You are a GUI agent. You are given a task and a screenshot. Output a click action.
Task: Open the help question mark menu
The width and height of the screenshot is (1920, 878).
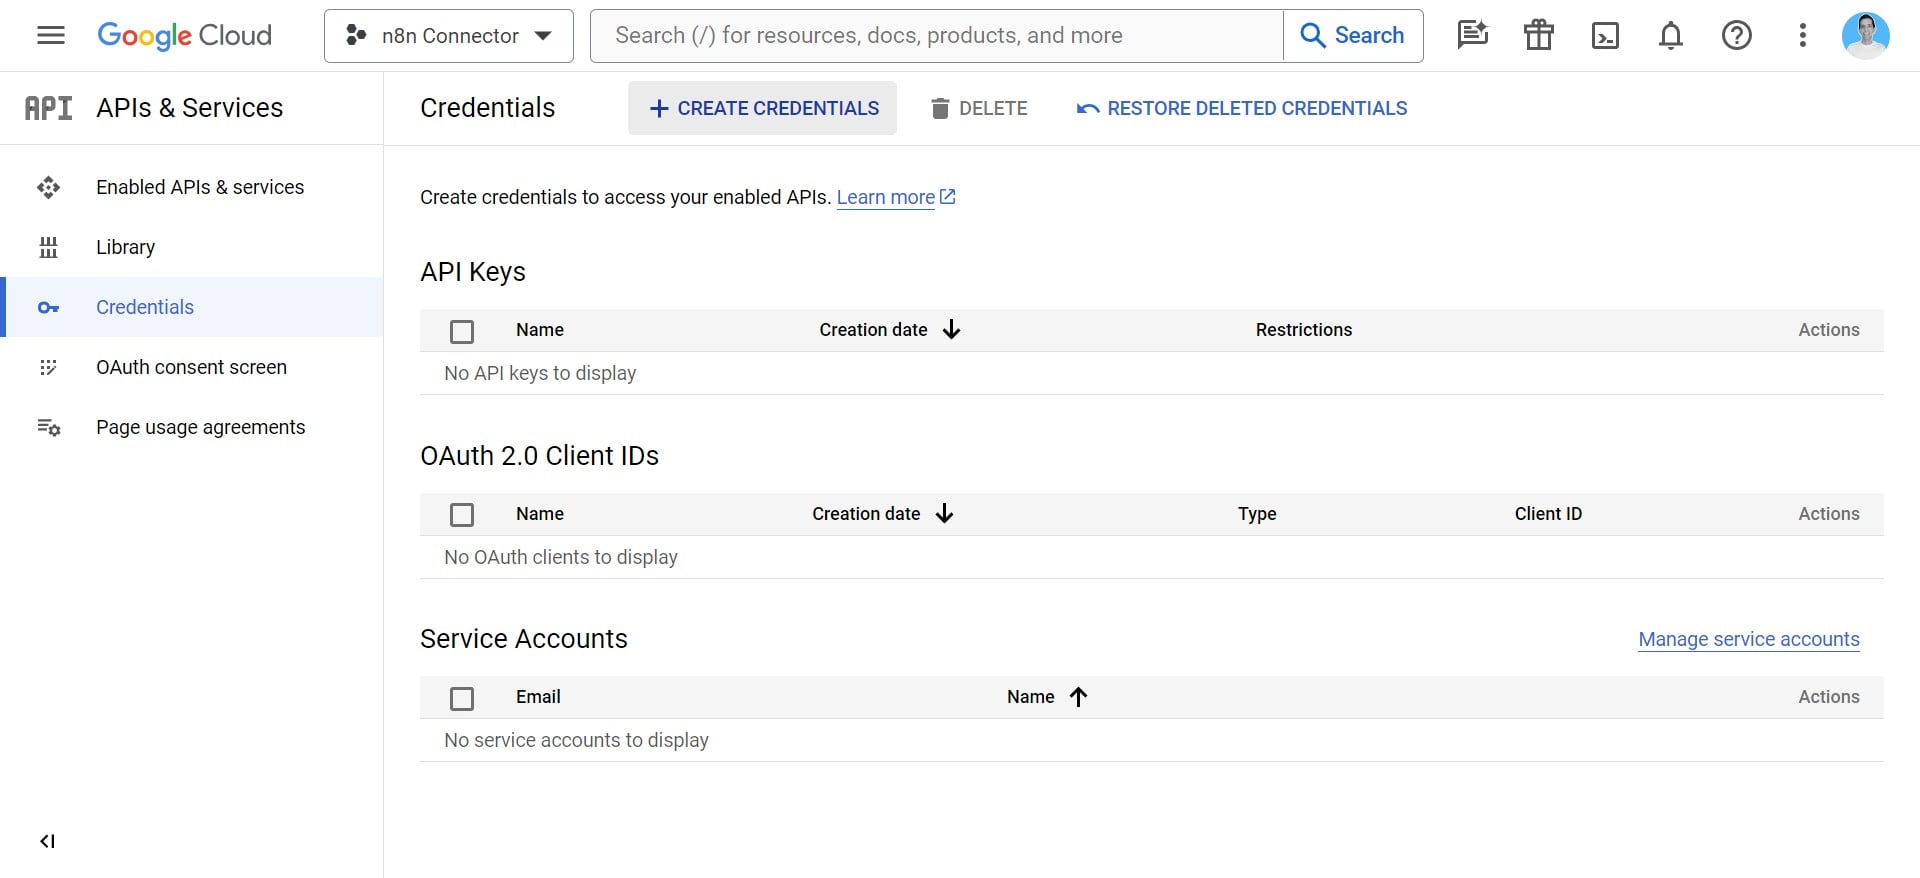coord(1737,36)
